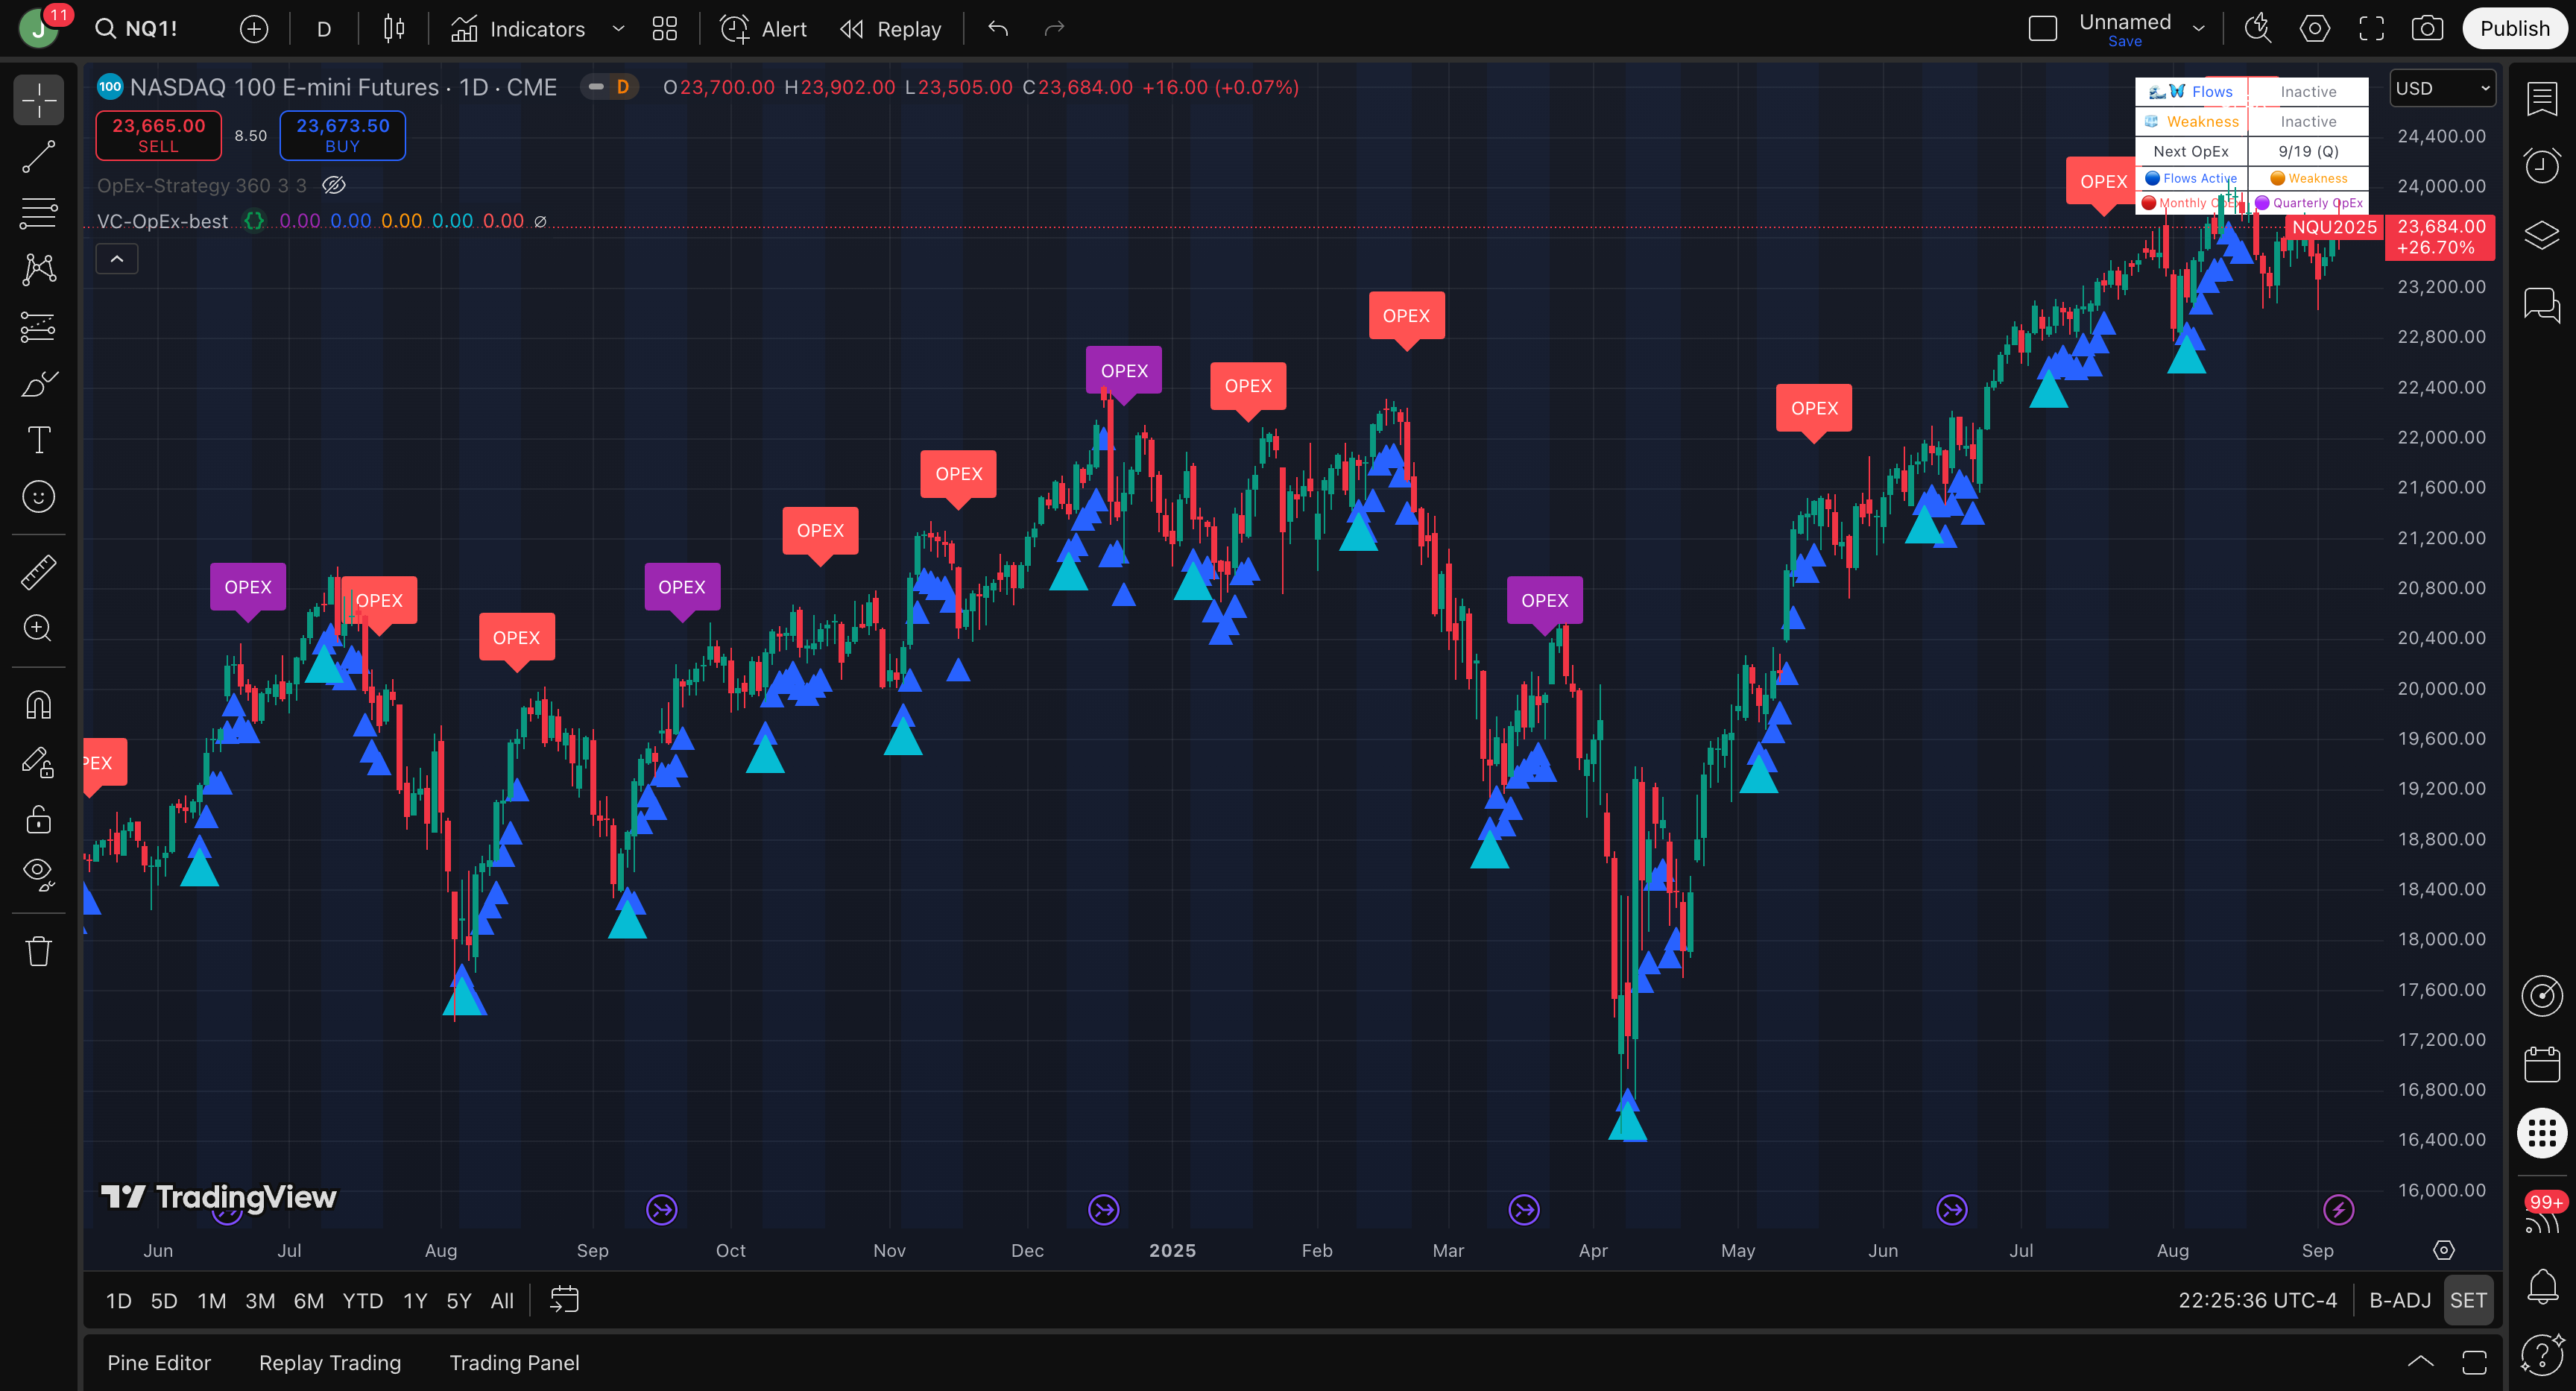This screenshot has height=1391, width=2576.
Task: Open the Unnamed layout dropdown arrow
Action: (x=2198, y=29)
